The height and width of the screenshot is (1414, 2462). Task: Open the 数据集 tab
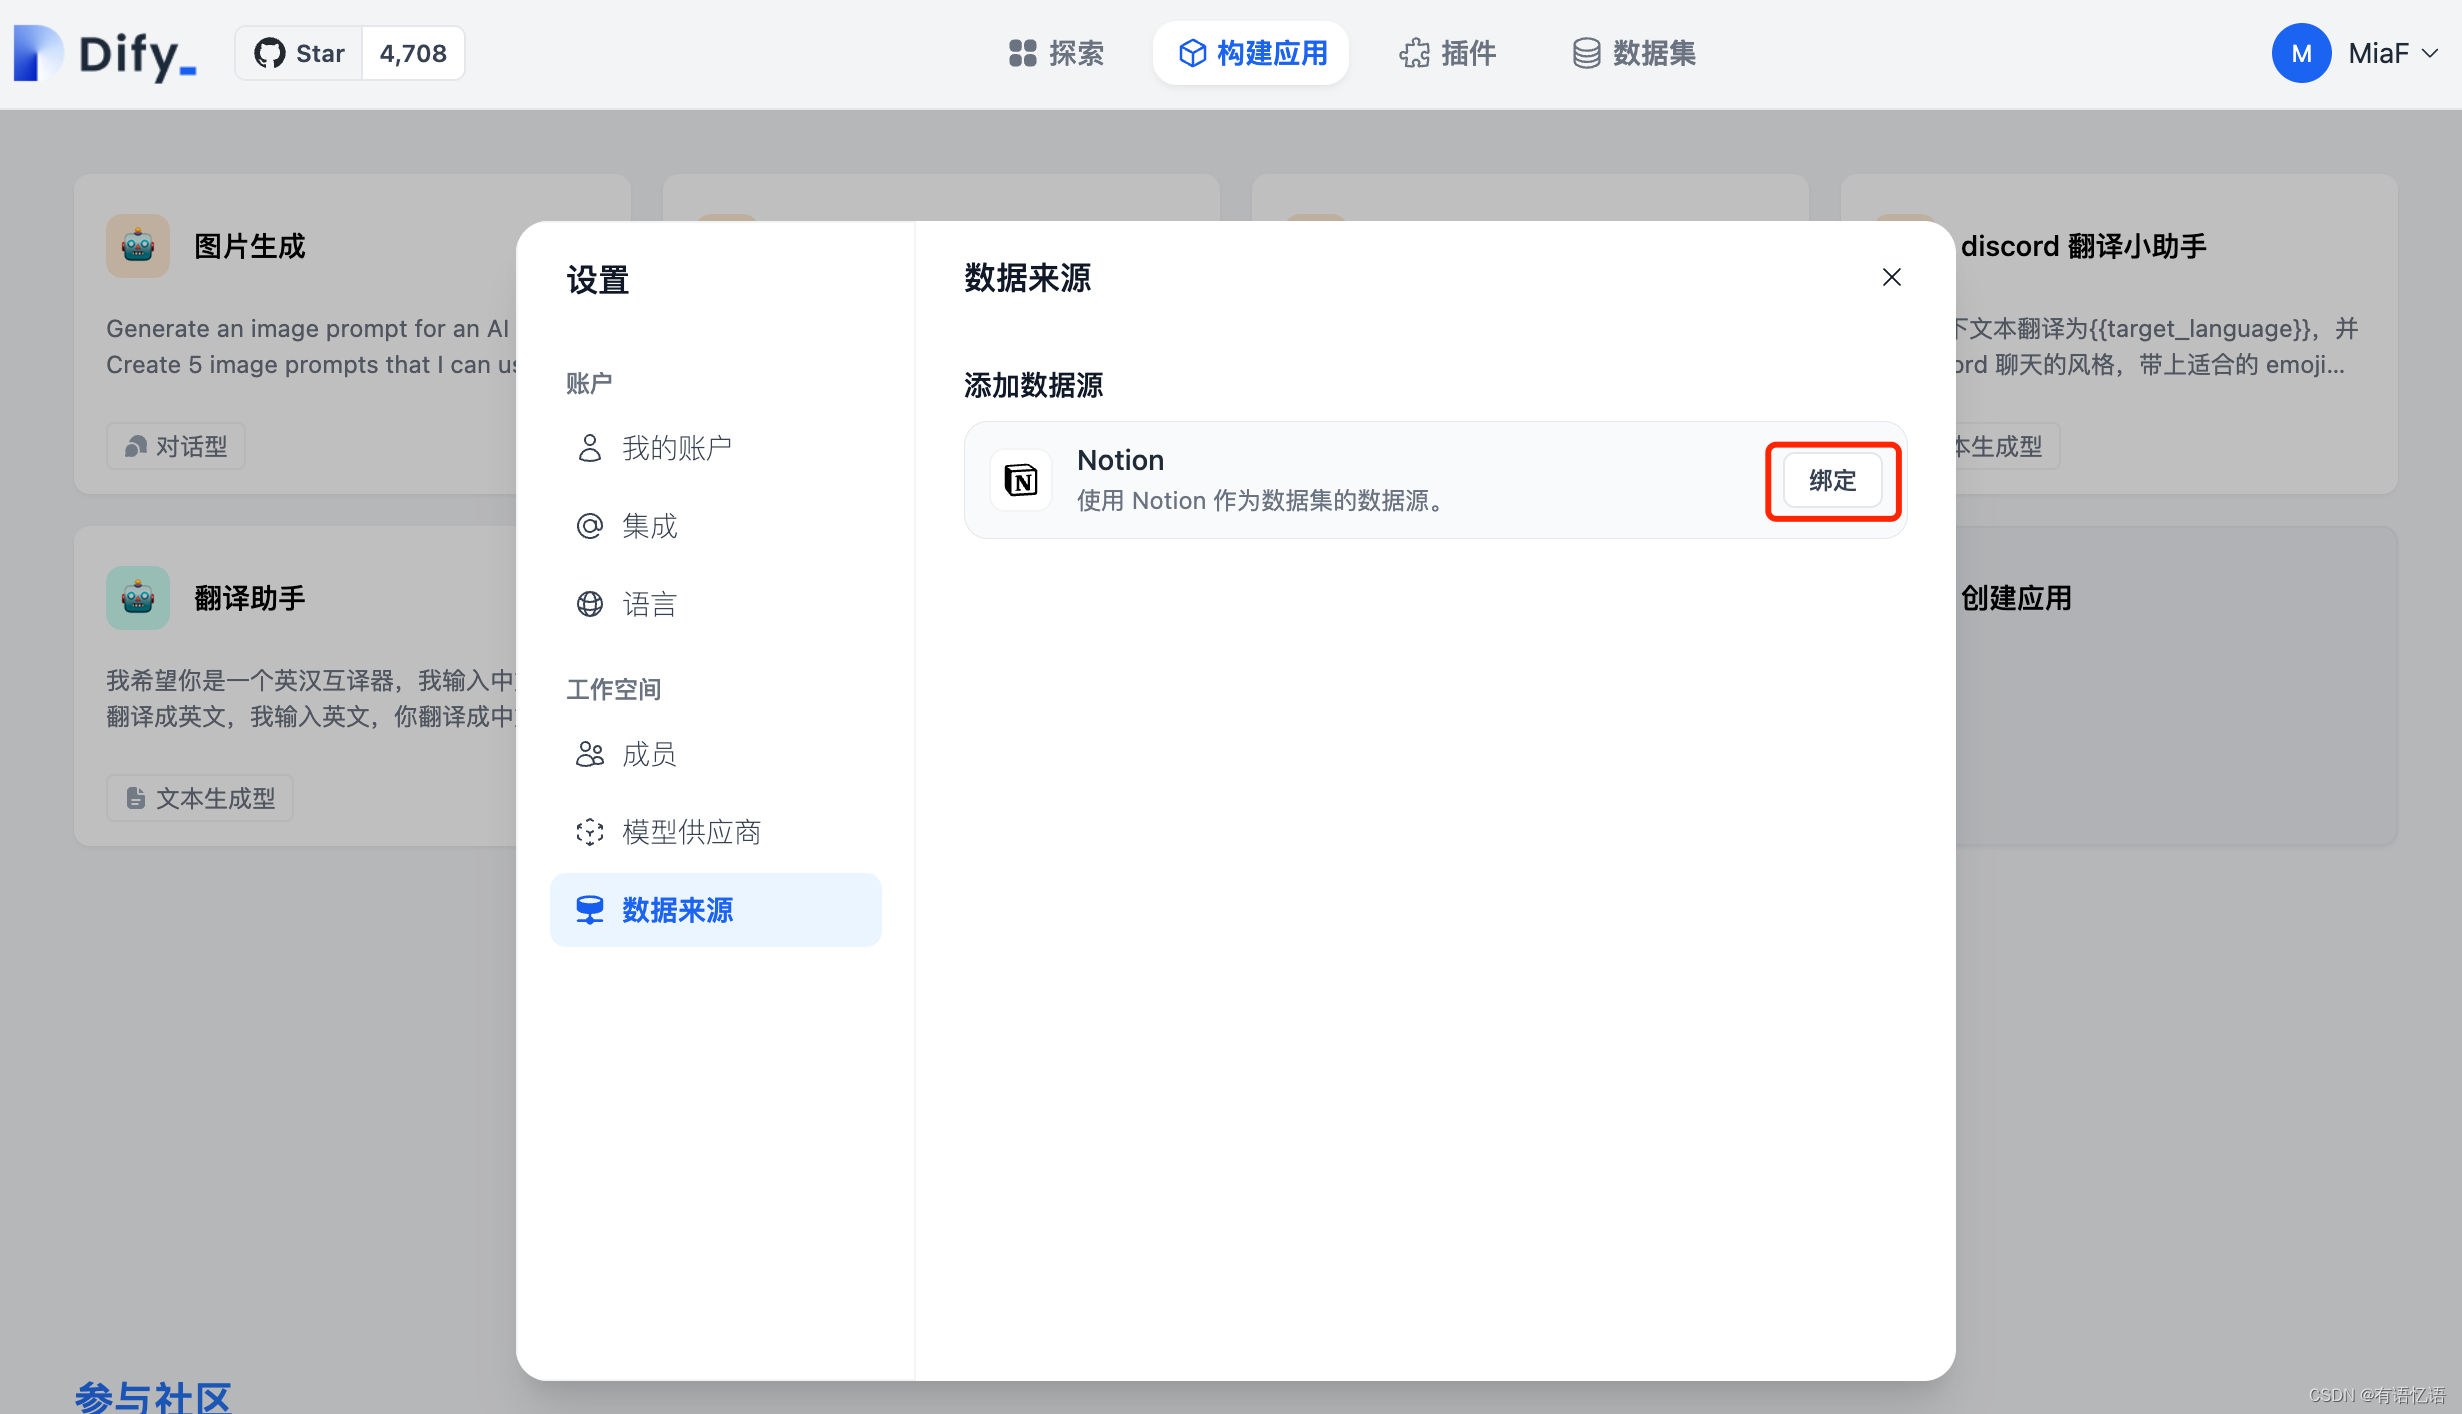(1634, 53)
